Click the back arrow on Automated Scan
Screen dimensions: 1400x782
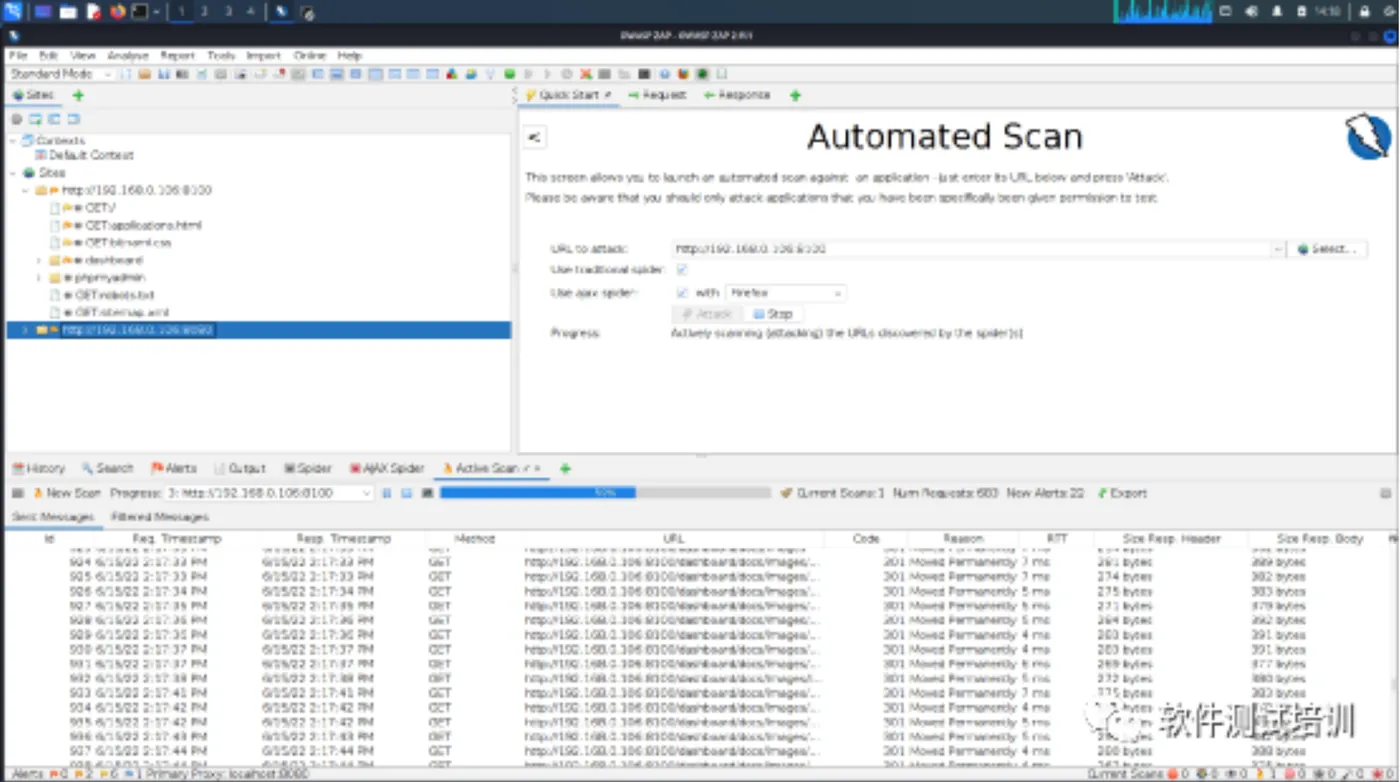tap(535, 137)
